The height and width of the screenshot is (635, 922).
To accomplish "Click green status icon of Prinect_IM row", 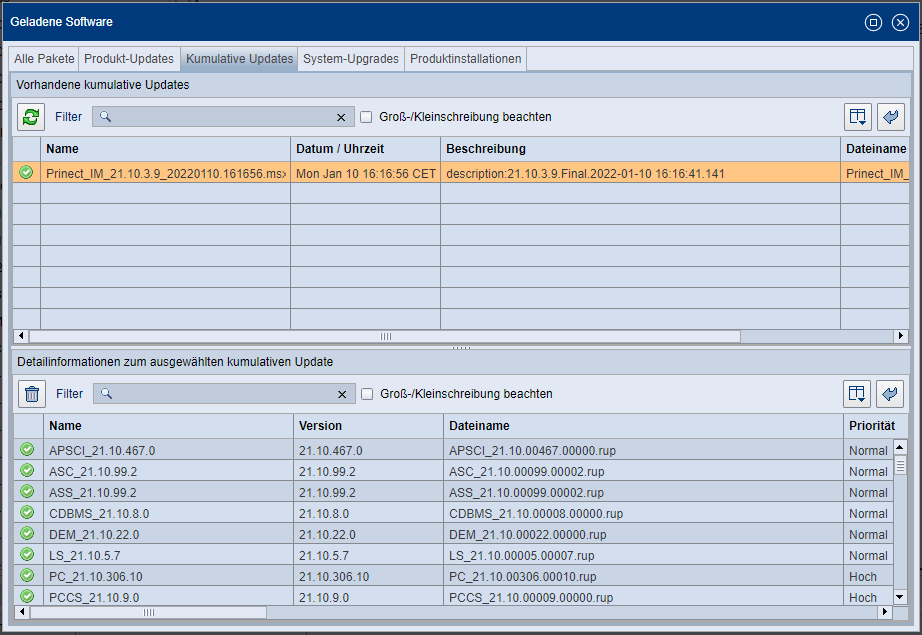I will (x=26, y=172).
